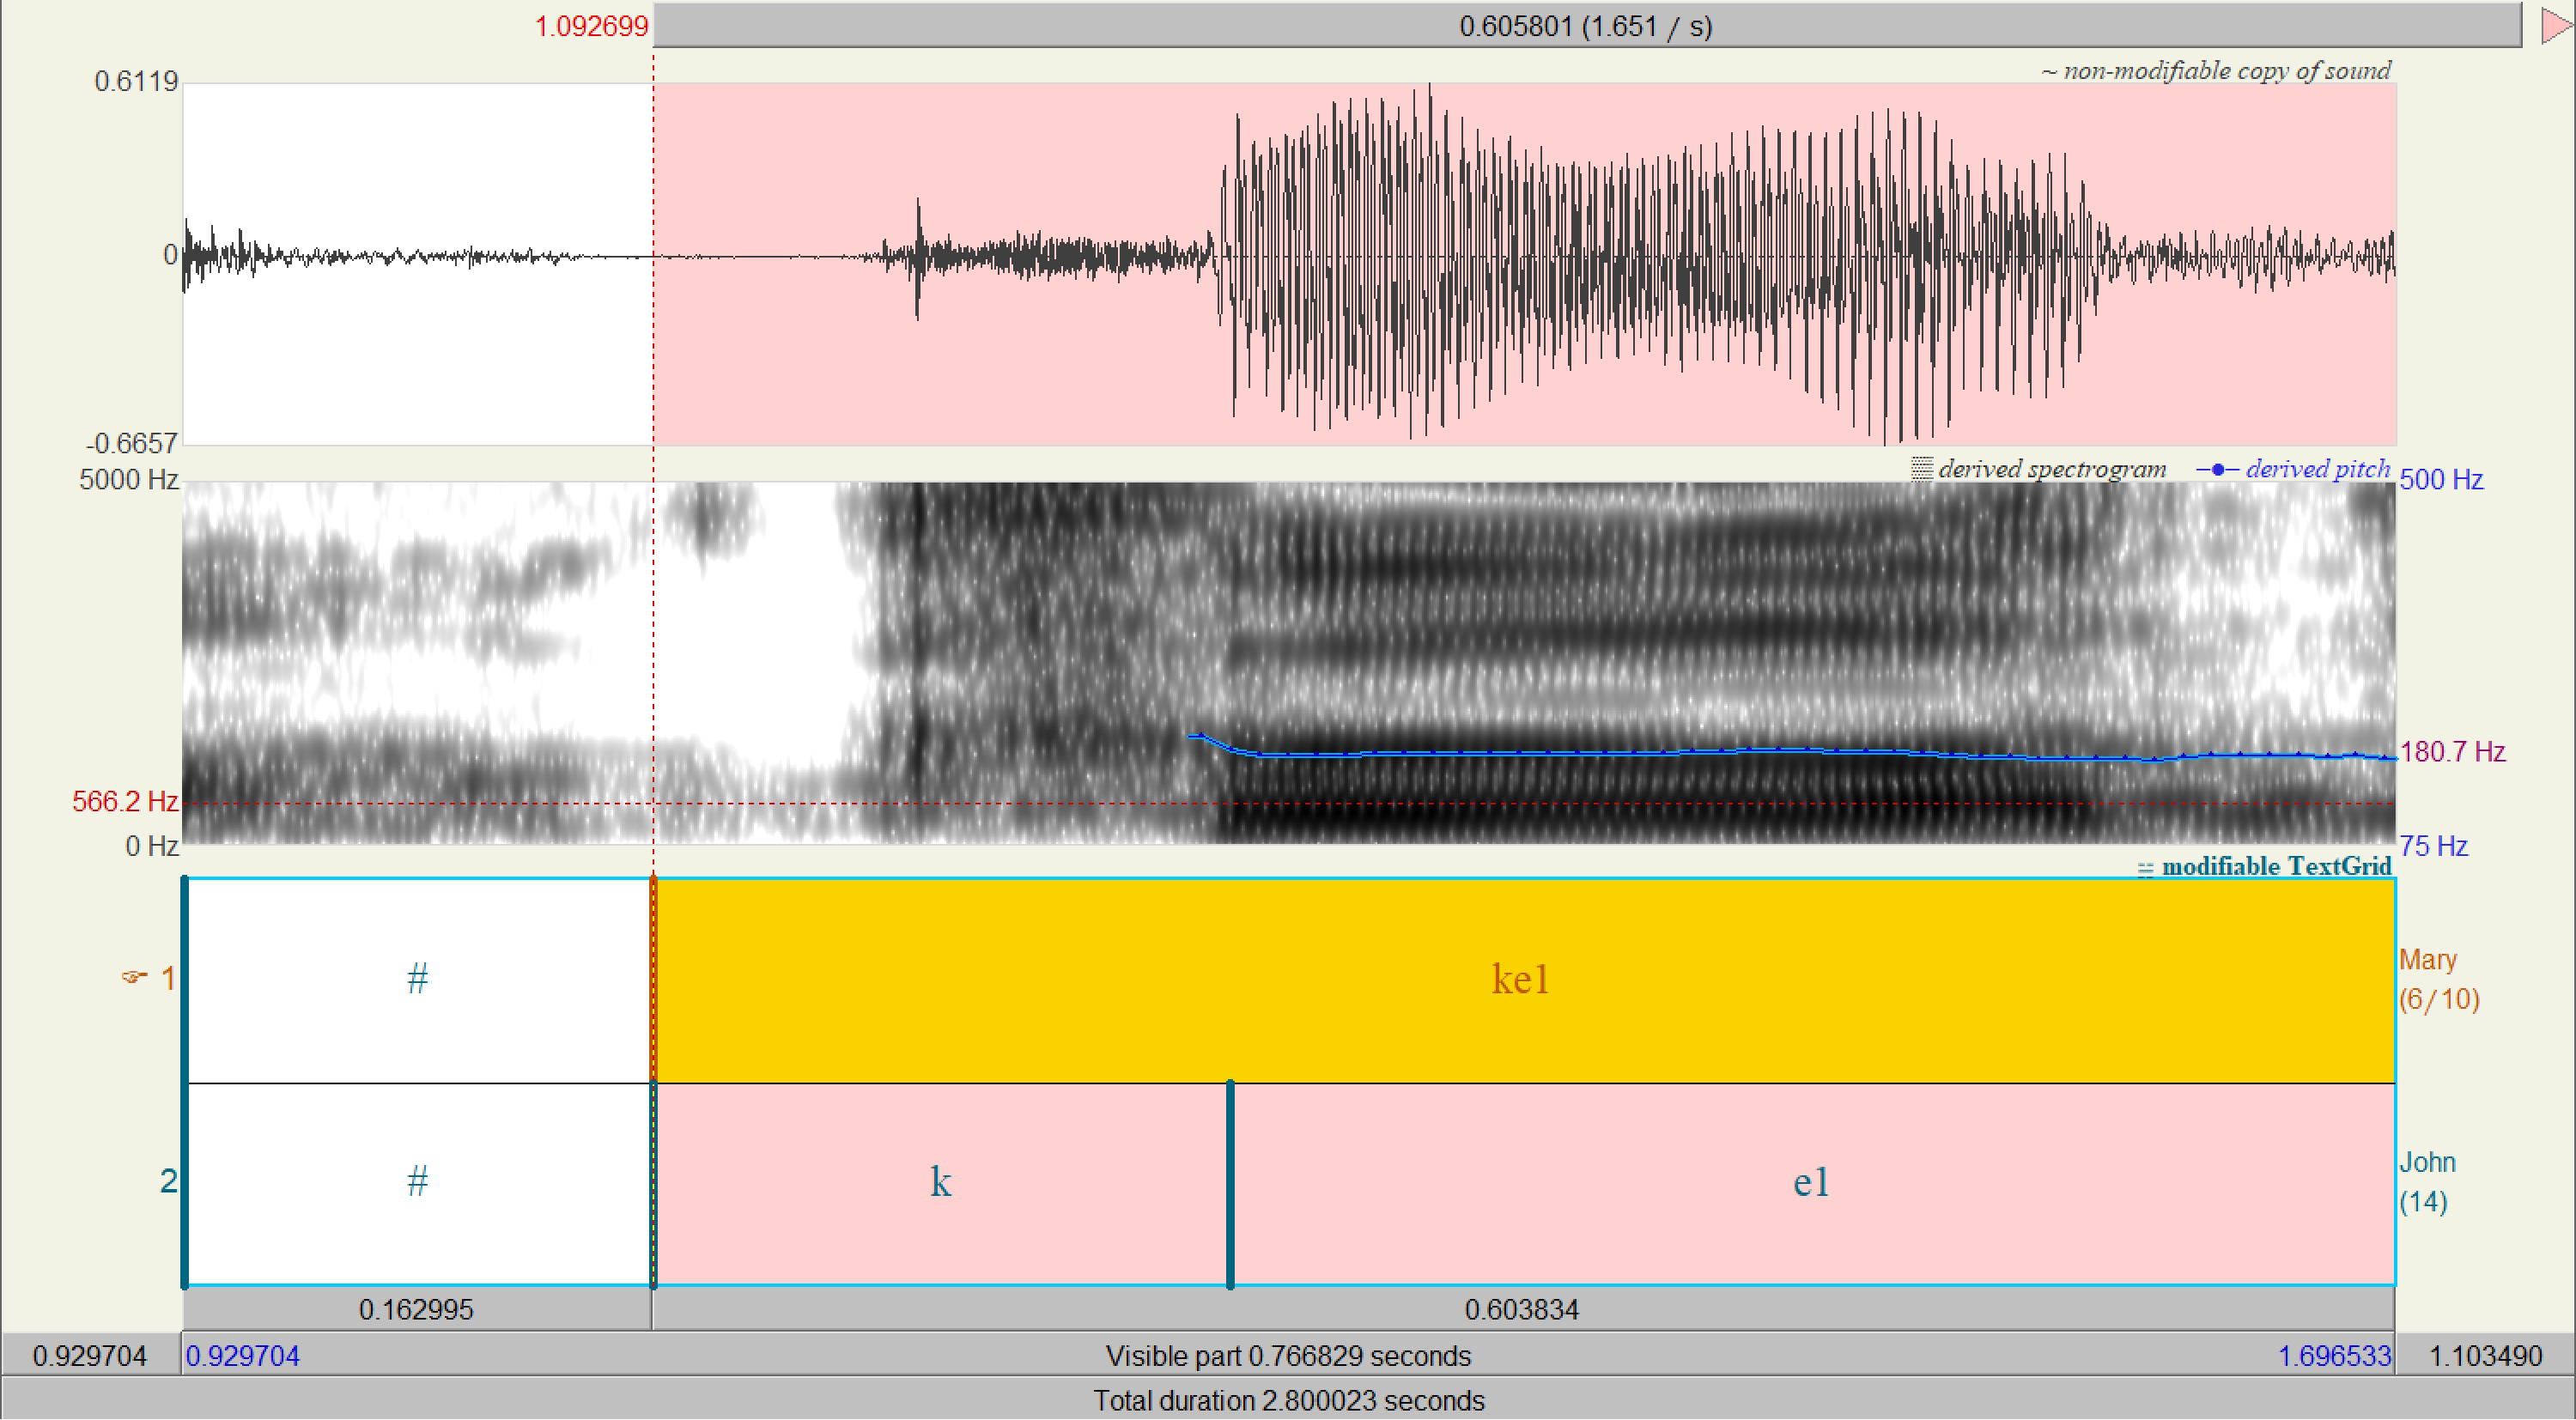The height and width of the screenshot is (1420, 2576).
Task: Select tier 2 by its number label
Action: 168,1182
